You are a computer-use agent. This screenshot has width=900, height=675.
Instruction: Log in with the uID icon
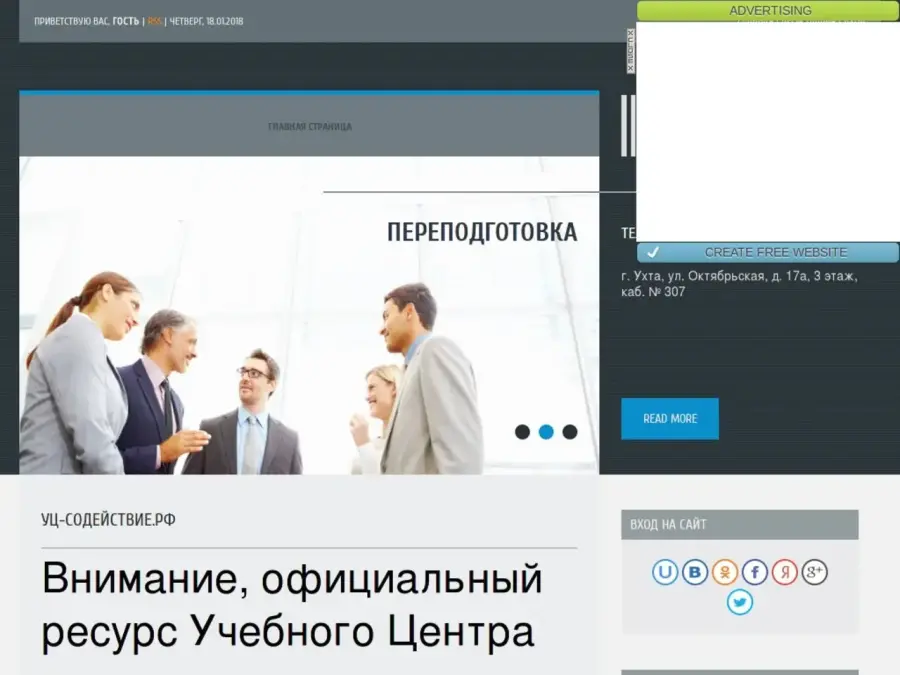(x=665, y=572)
